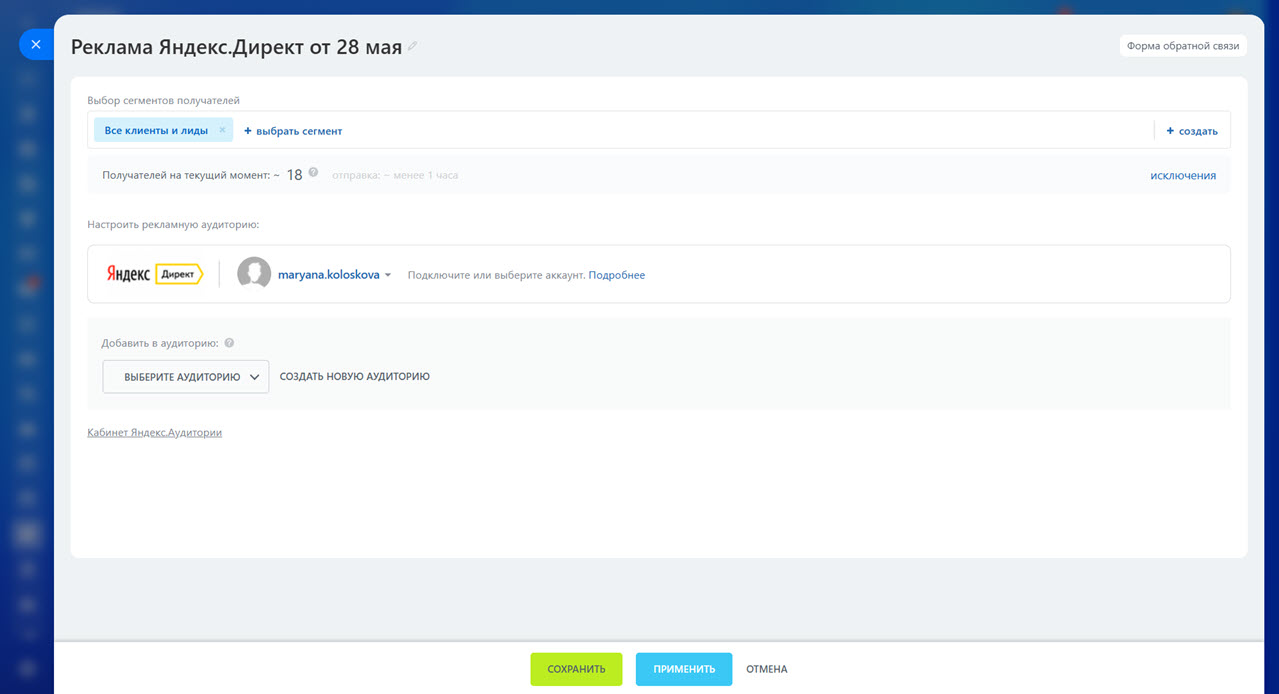This screenshot has width=1279, height=694.
Task: Remove the "Все клиенты и лиды" segment
Action: pyautogui.click(x=222, y=130)
